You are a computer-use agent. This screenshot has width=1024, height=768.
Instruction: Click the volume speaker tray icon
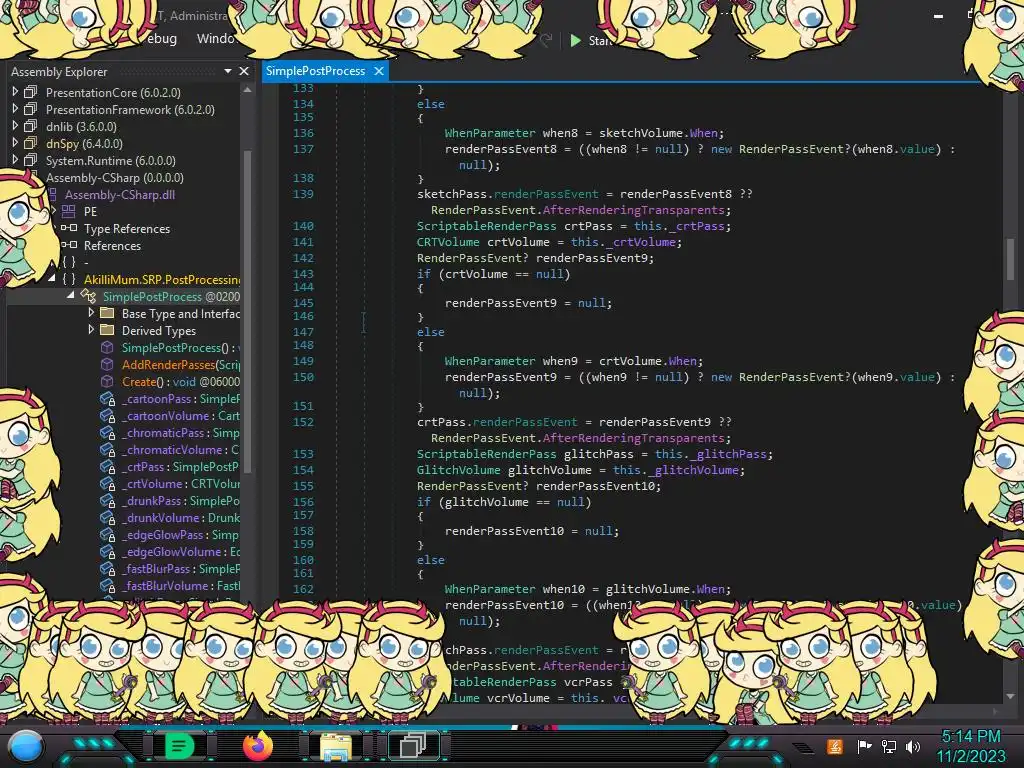(913, 746)
